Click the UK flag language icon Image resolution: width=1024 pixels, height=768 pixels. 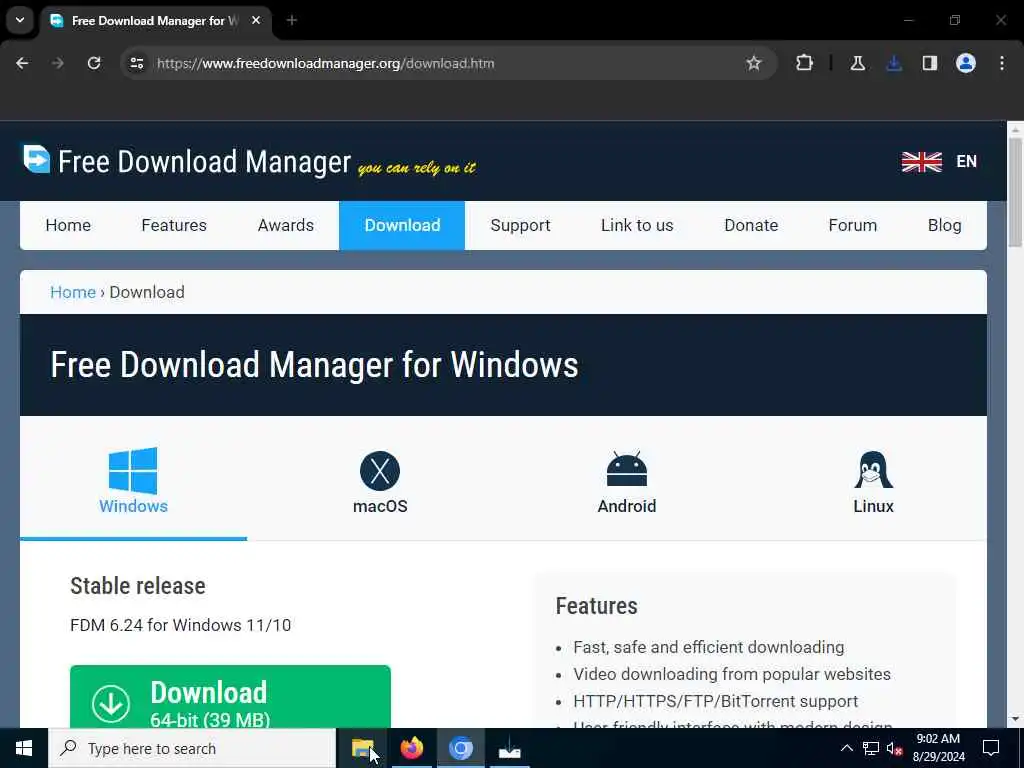(921, 161)
